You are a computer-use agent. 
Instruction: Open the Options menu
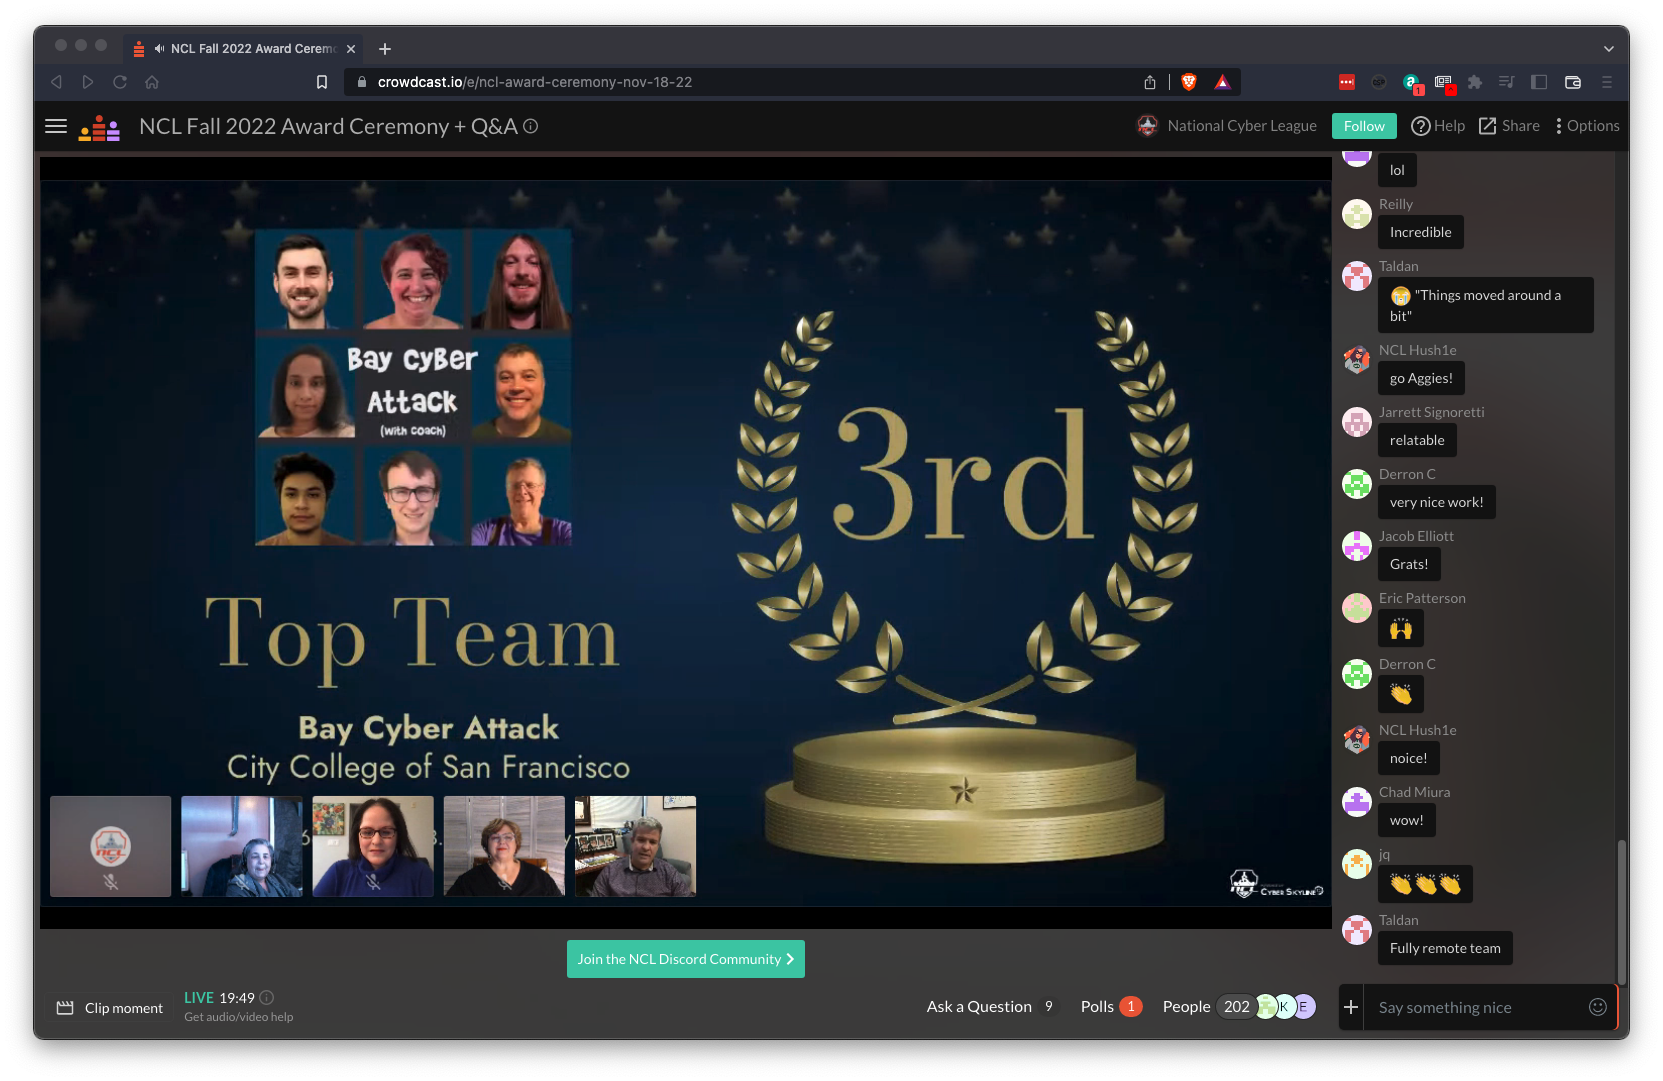click(x=1587, y=126)
